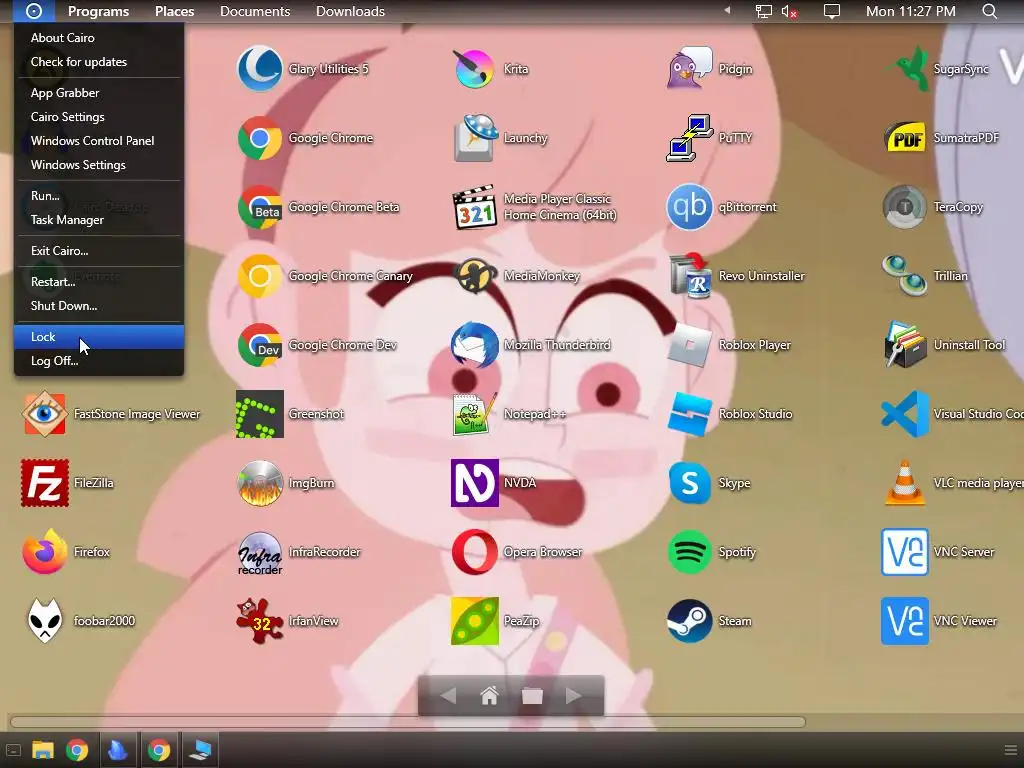The image size is (1024, 768).
Task: Open Trillian icon
Action: (x=904, y=276)
